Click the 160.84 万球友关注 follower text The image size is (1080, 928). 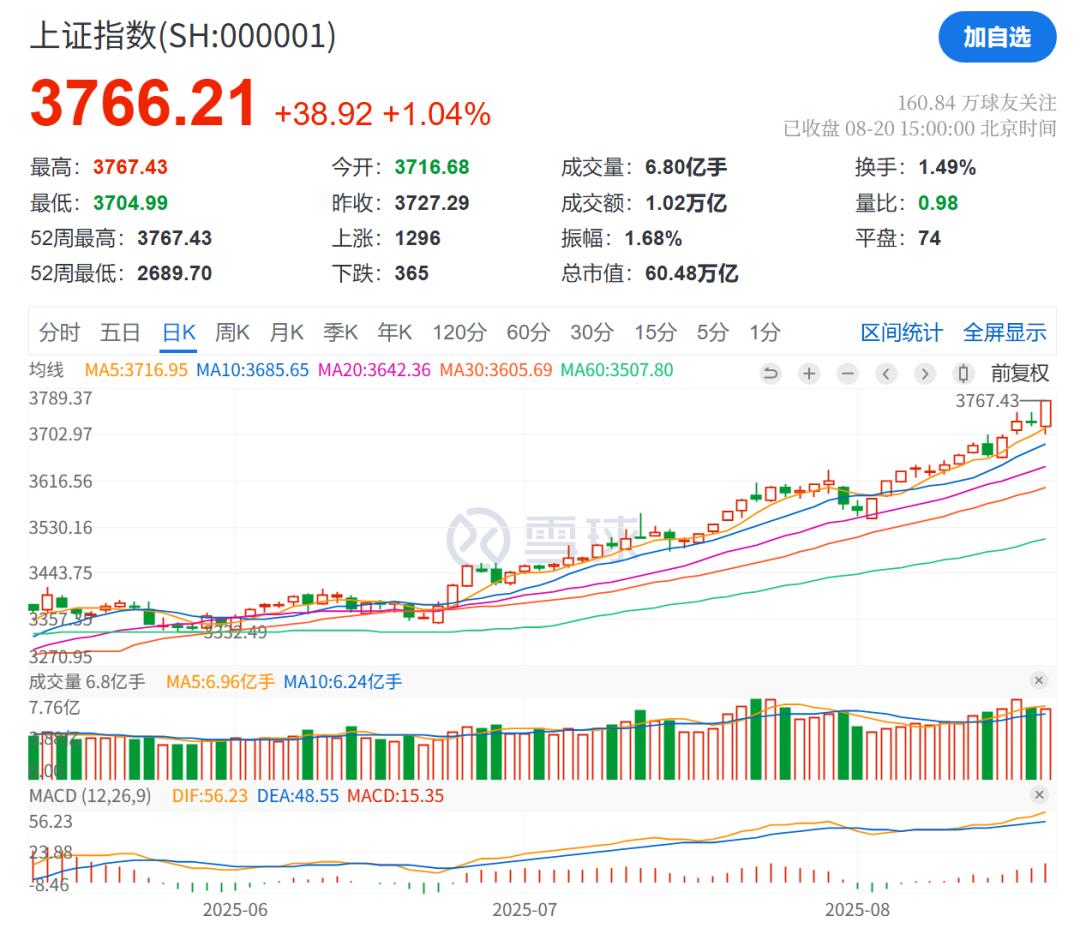point(976,103)
